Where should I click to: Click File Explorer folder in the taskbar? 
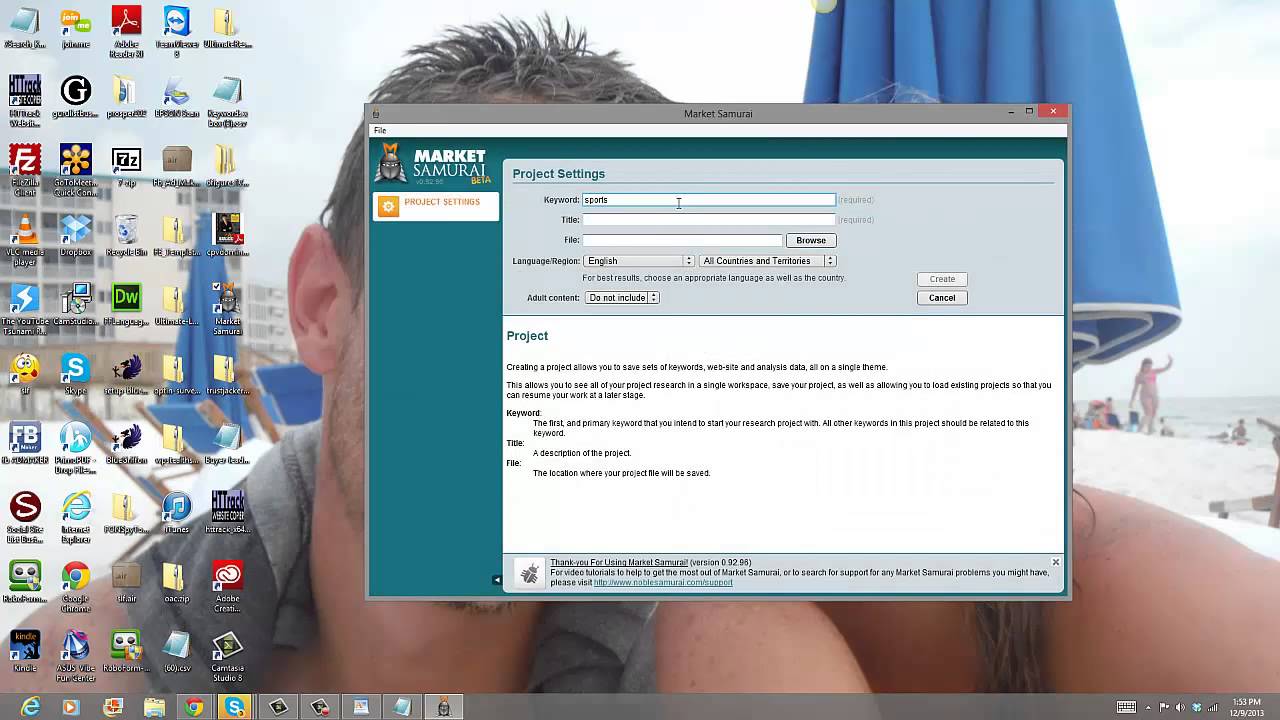click(x=153, y=707)
